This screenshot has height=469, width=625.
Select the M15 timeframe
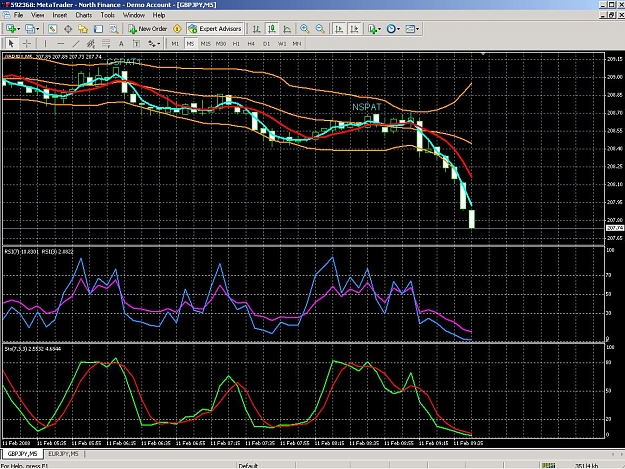tap(205, 43)
